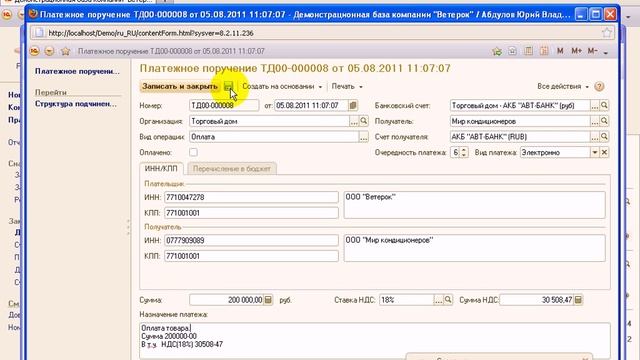
Task: Open Структура подчинен... in navigation panel
Action: pyautogui.click(x=76, y=104)
